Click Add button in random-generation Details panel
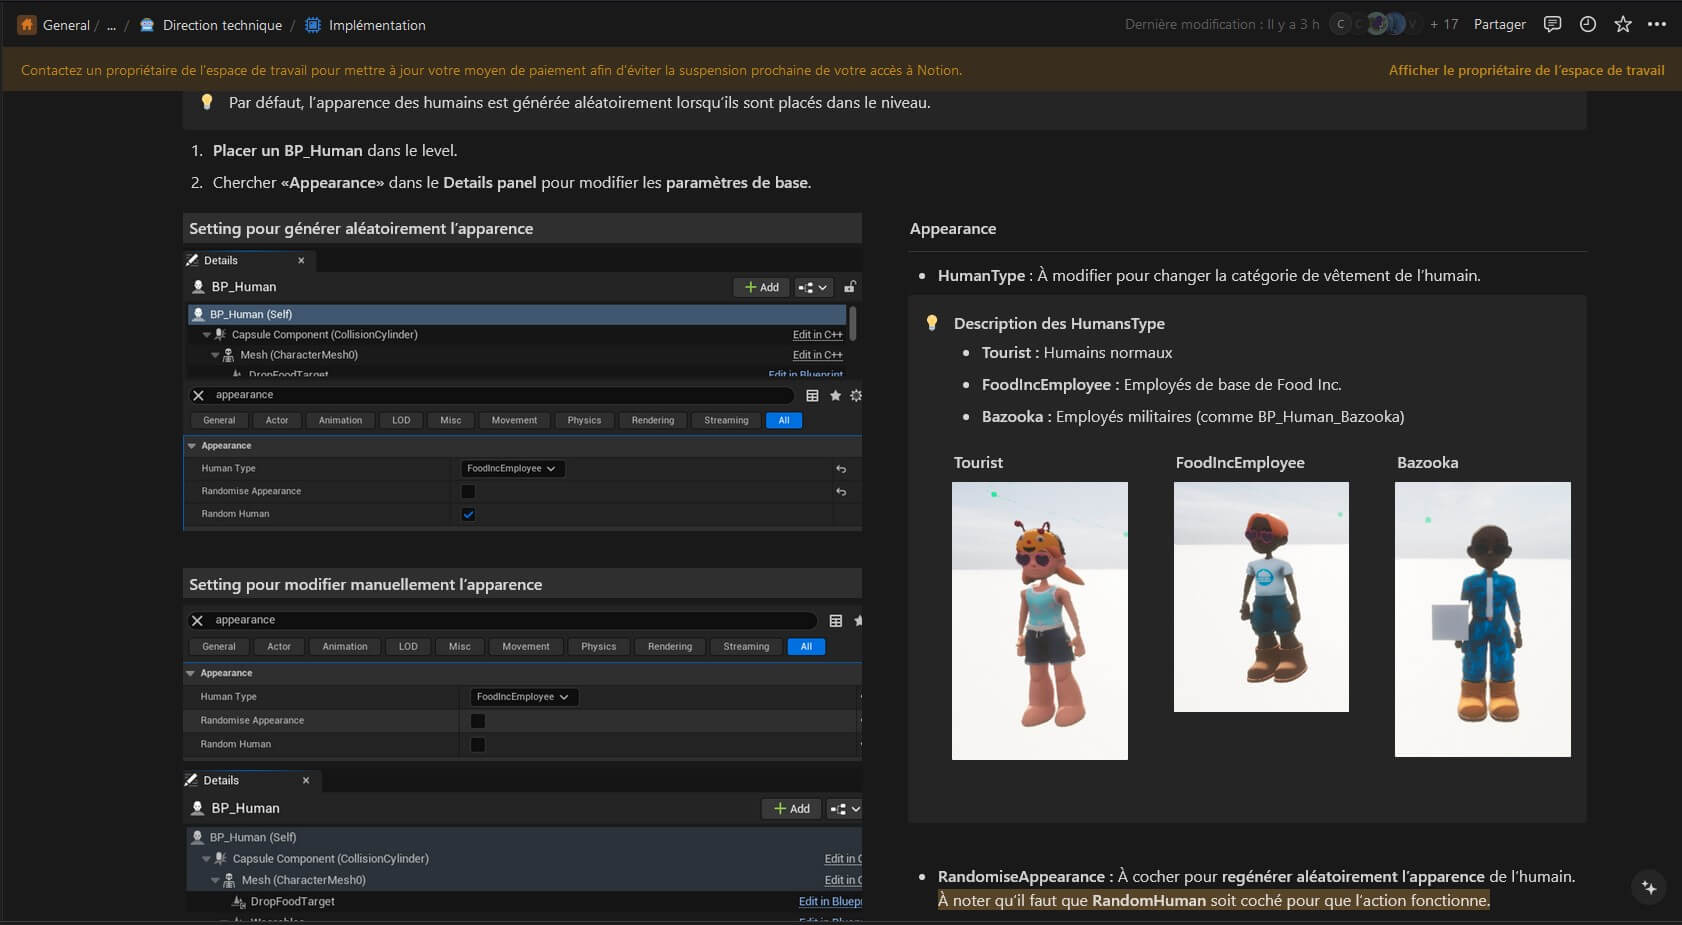 tap(761, 287)
